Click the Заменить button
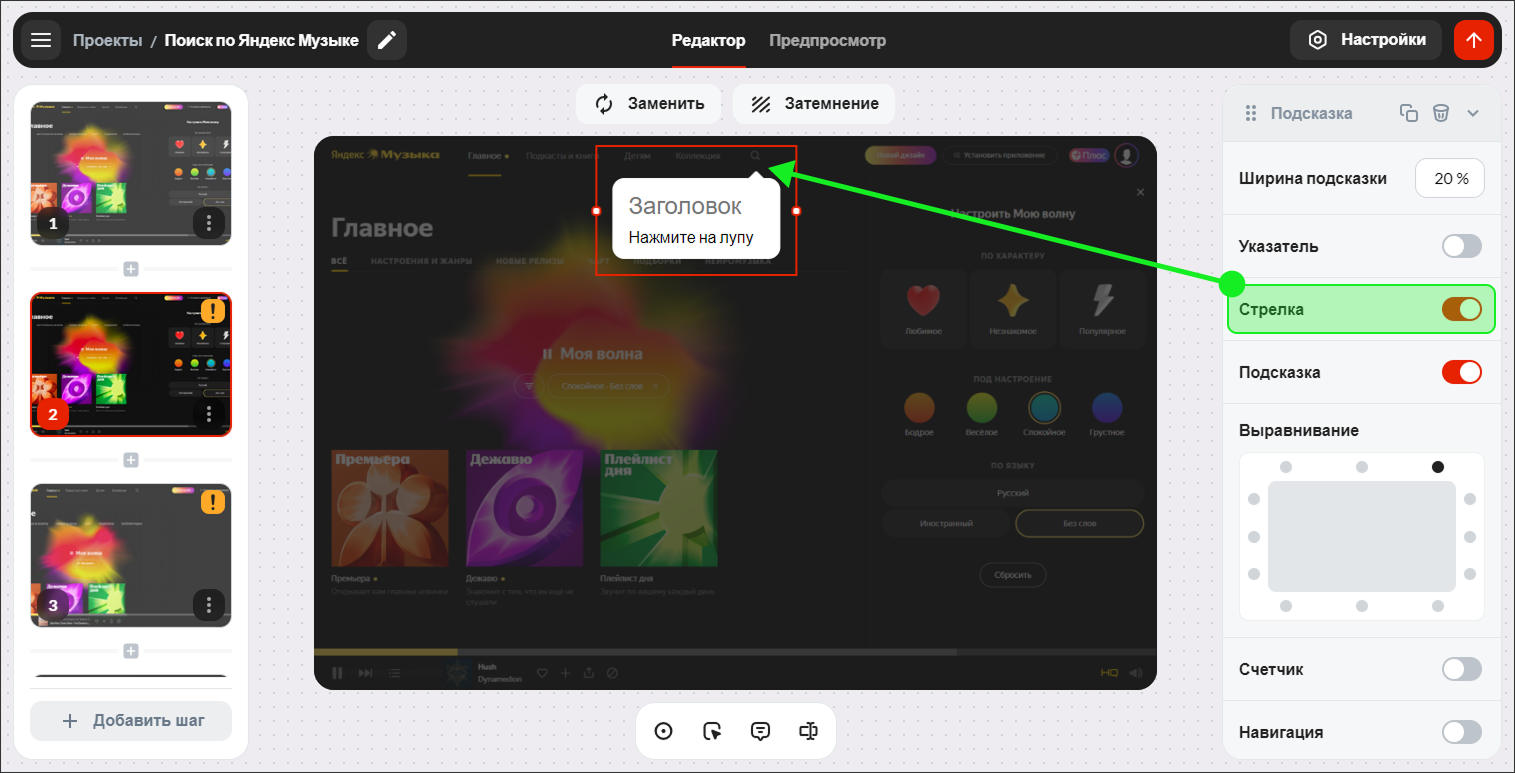 pyautogui.click(x=648, y=103)
